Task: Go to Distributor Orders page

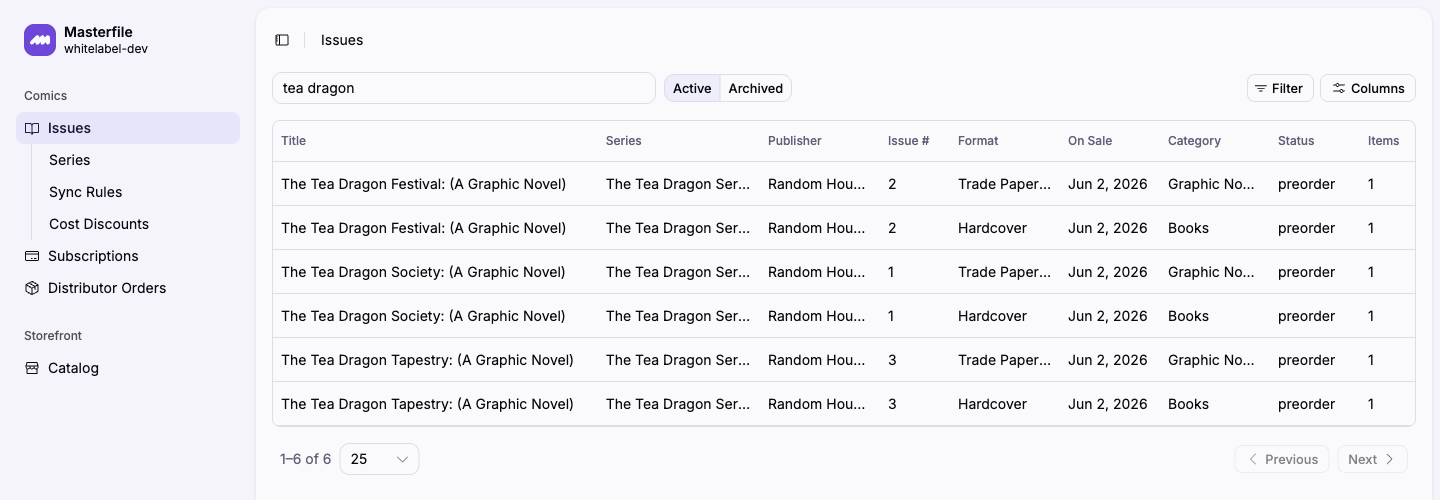Action: pos(128,288)
